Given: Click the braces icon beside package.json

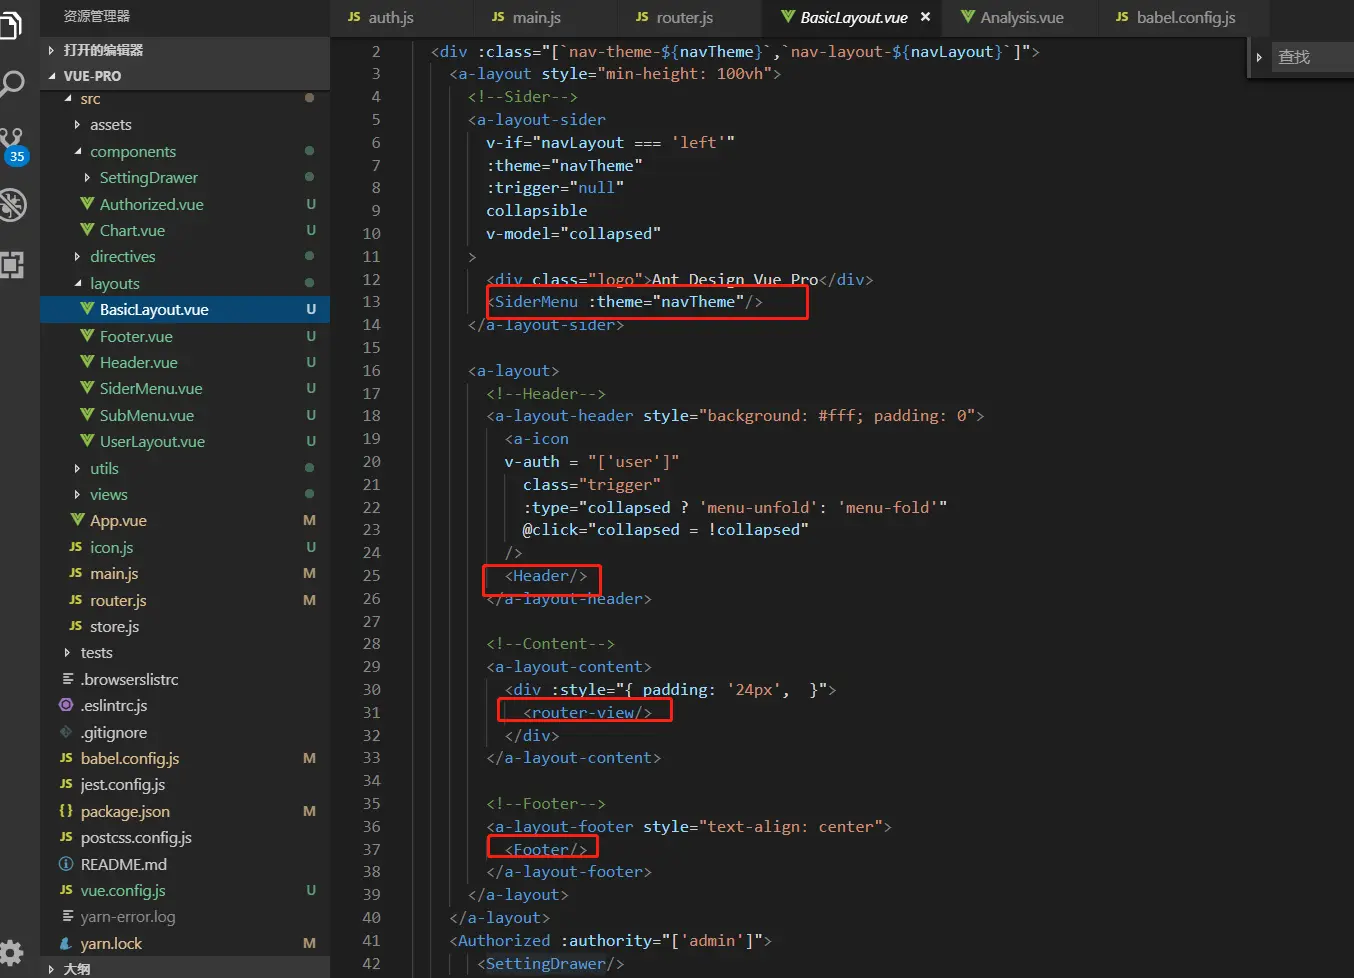Looking at the screenshot, I should pyautogui.click(x=66, y=811).
